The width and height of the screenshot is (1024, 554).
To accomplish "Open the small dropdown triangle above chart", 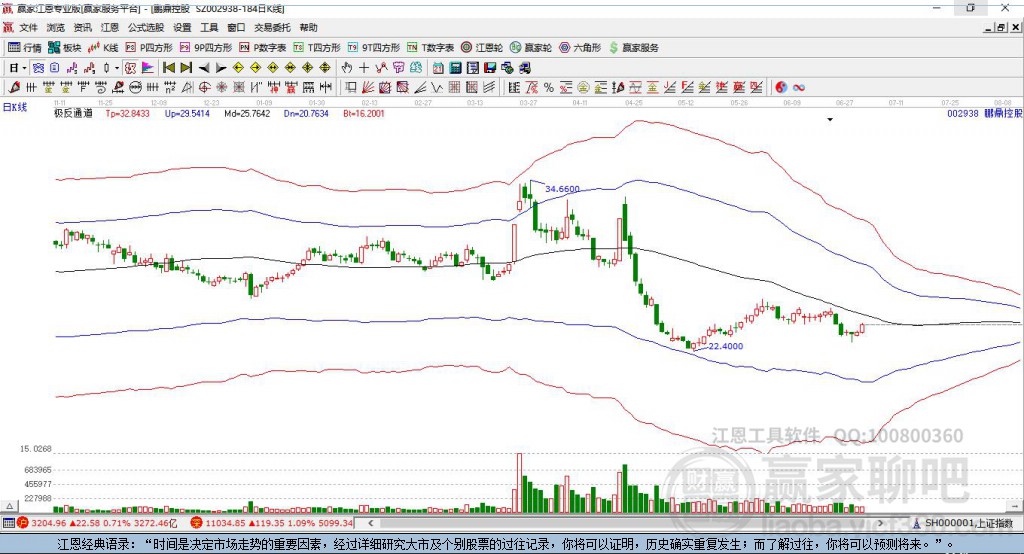I will [830, 120].
